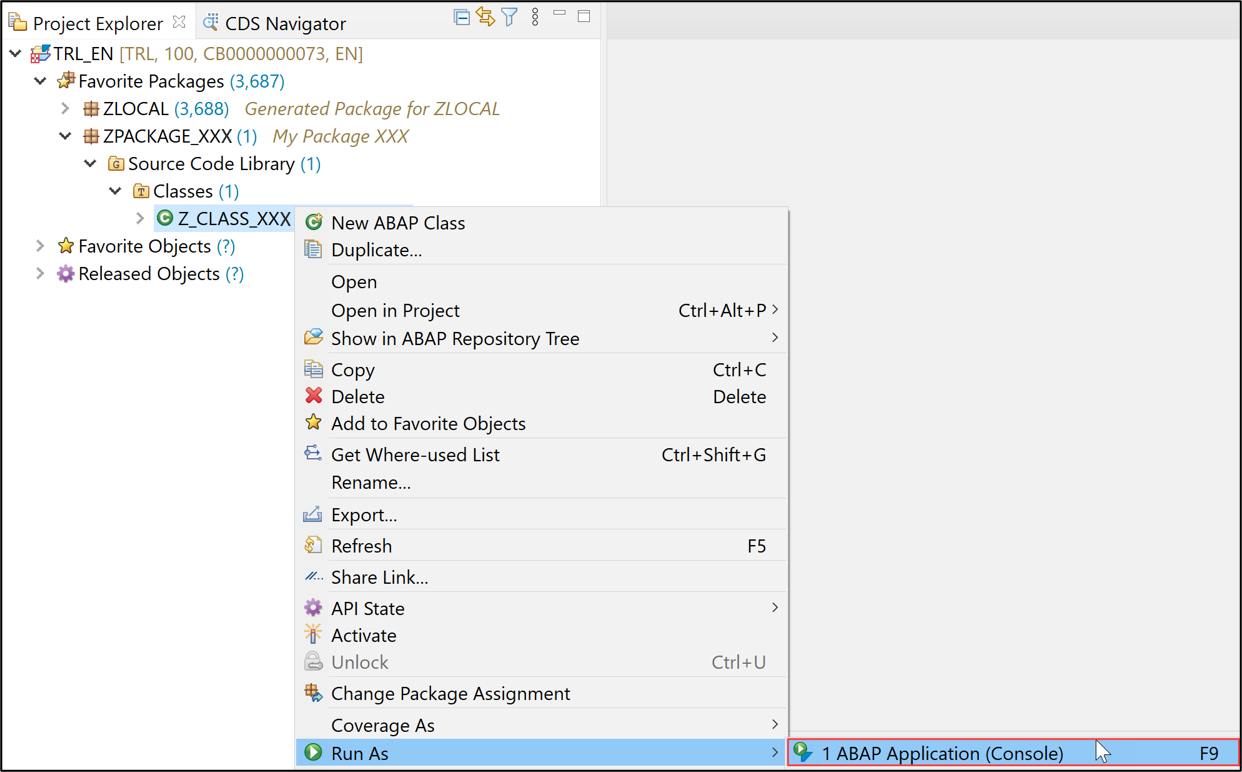Choose Export... from context menu

pyautogui.click(x=542, y=515)
